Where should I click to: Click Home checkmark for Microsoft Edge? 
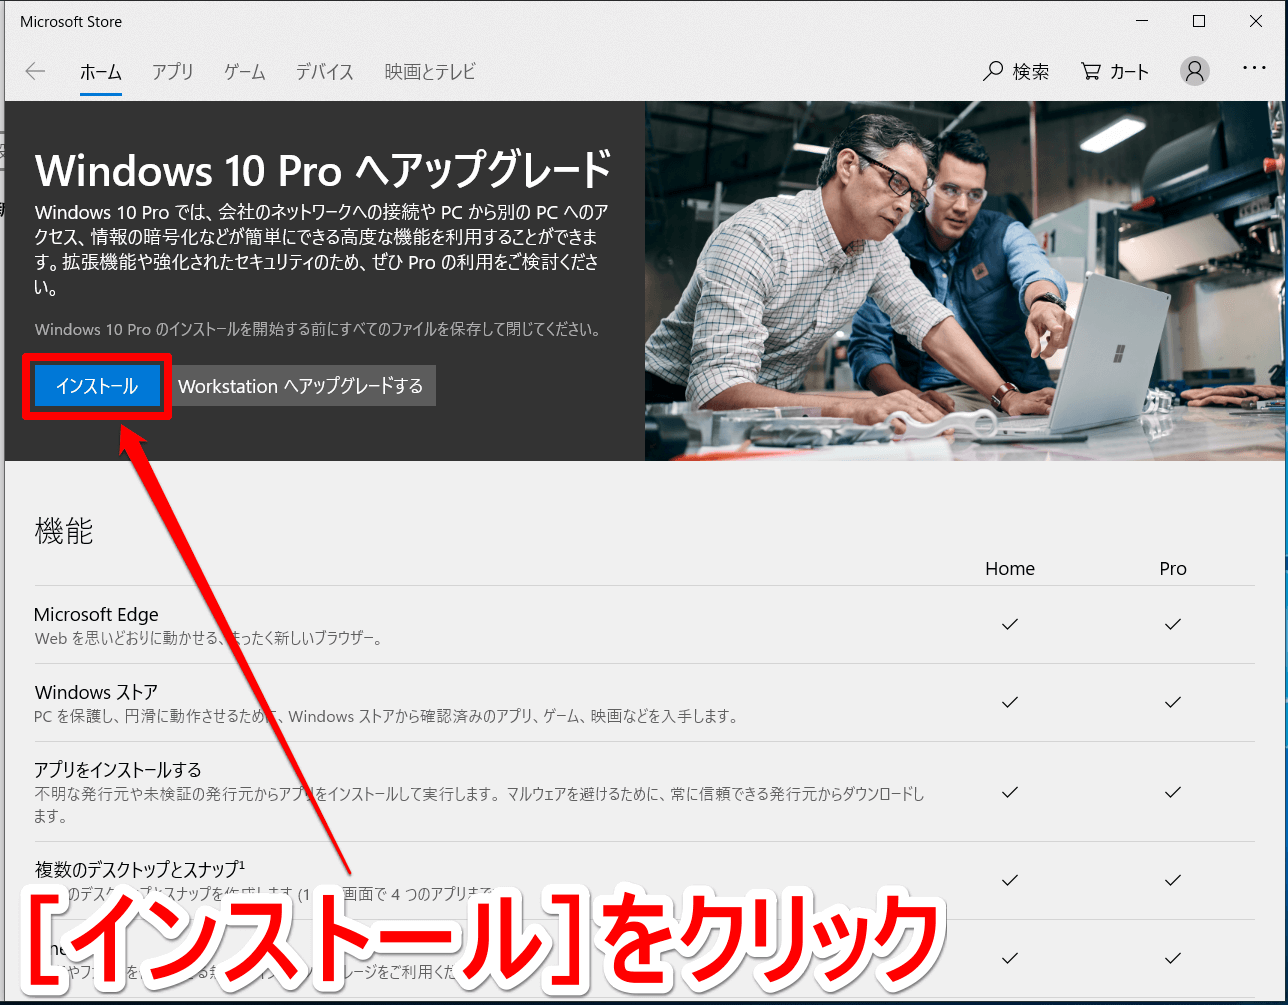tap(1010, 624)
